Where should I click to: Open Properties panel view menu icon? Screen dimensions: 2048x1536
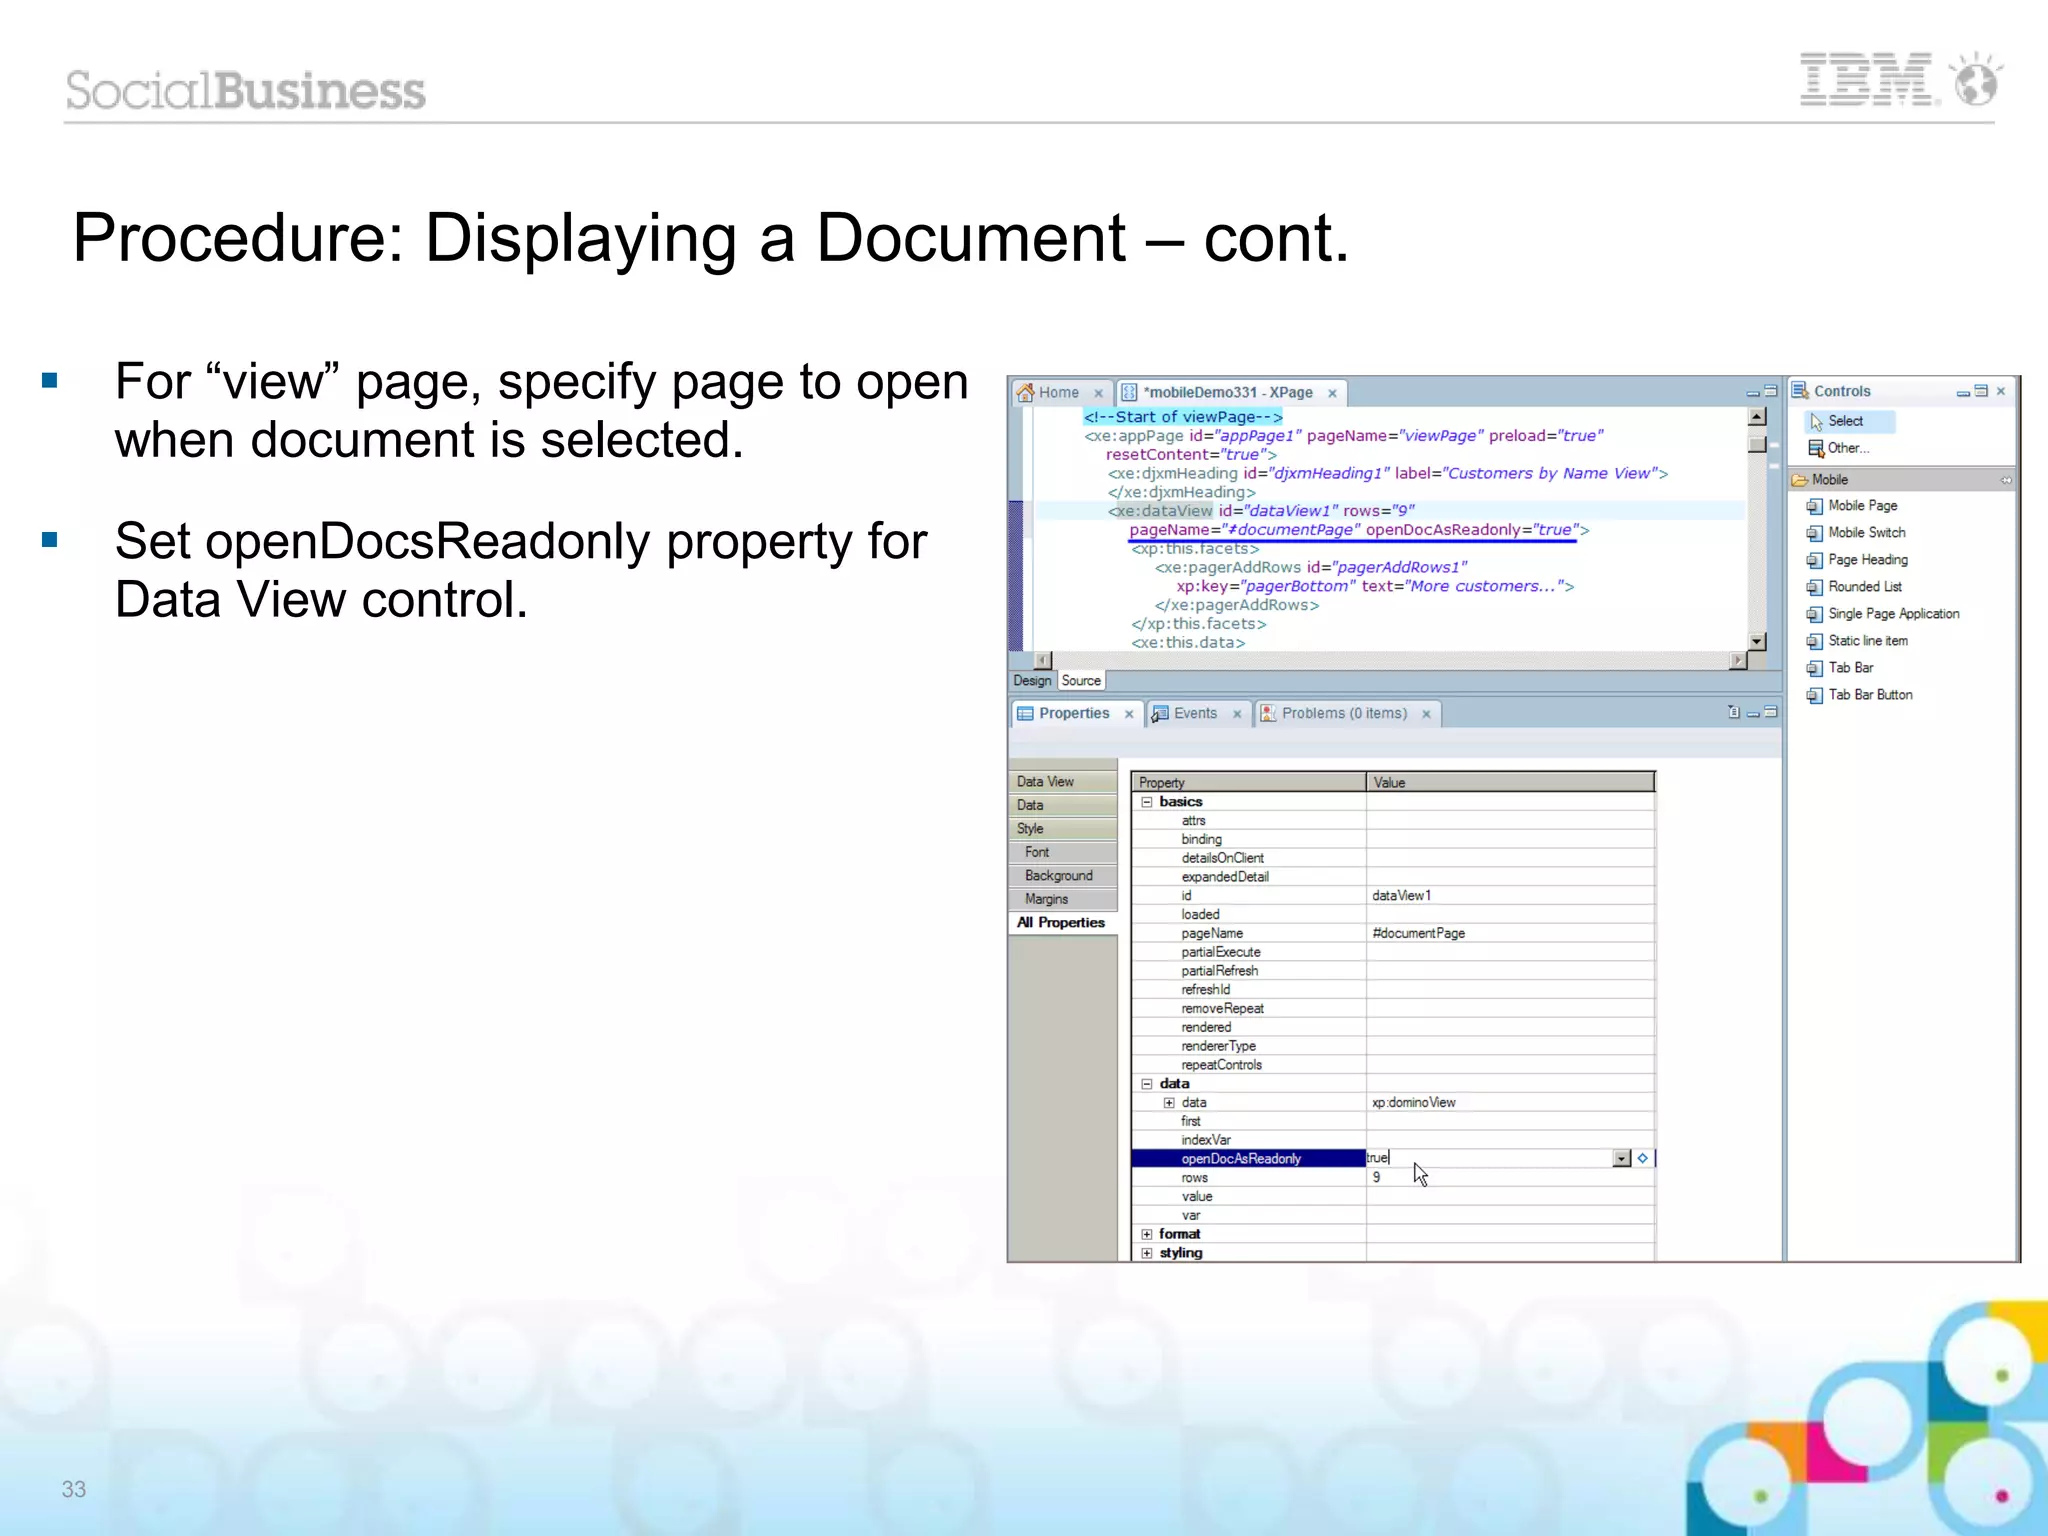tap(1734, 712)
